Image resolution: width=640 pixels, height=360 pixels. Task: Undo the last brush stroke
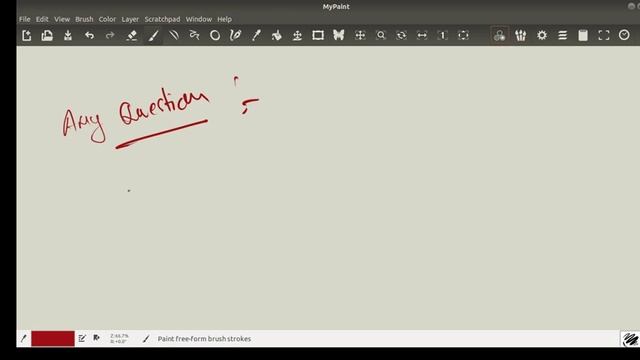pos(89,36)
